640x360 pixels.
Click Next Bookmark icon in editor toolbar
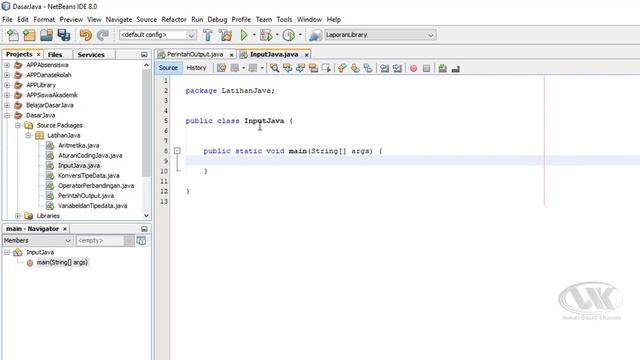355,68
